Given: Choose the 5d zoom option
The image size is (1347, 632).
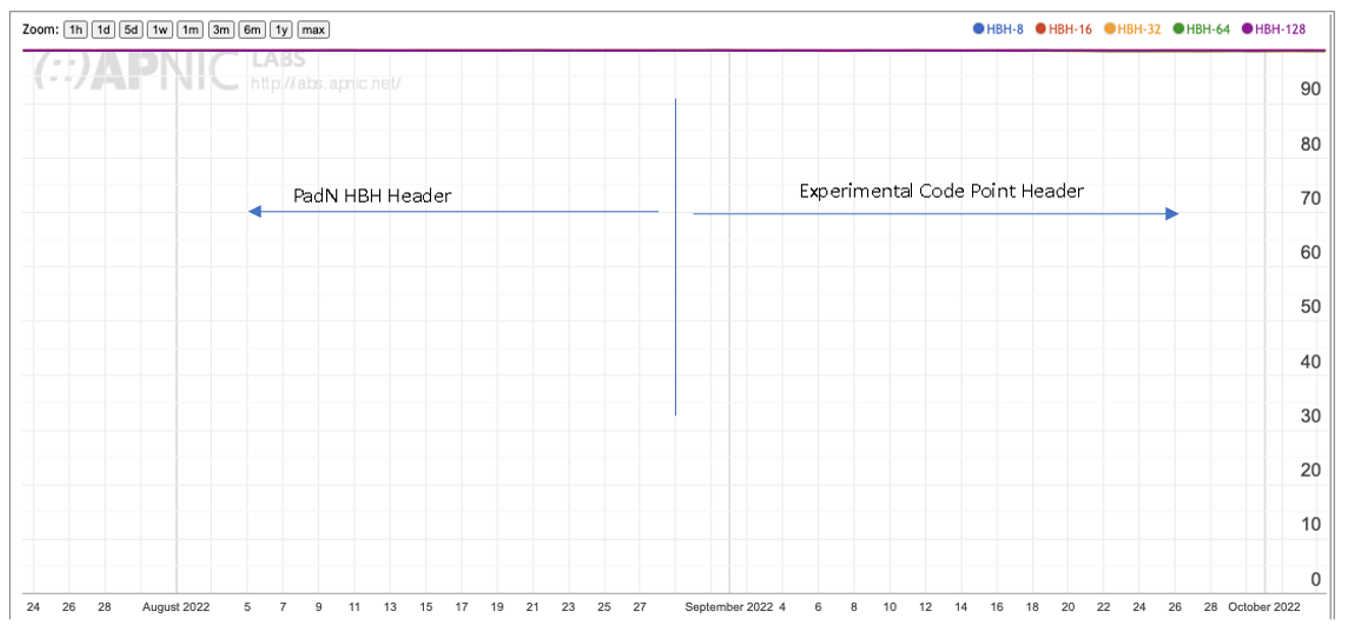Looking at the screenshot, I should click(130, 29).
